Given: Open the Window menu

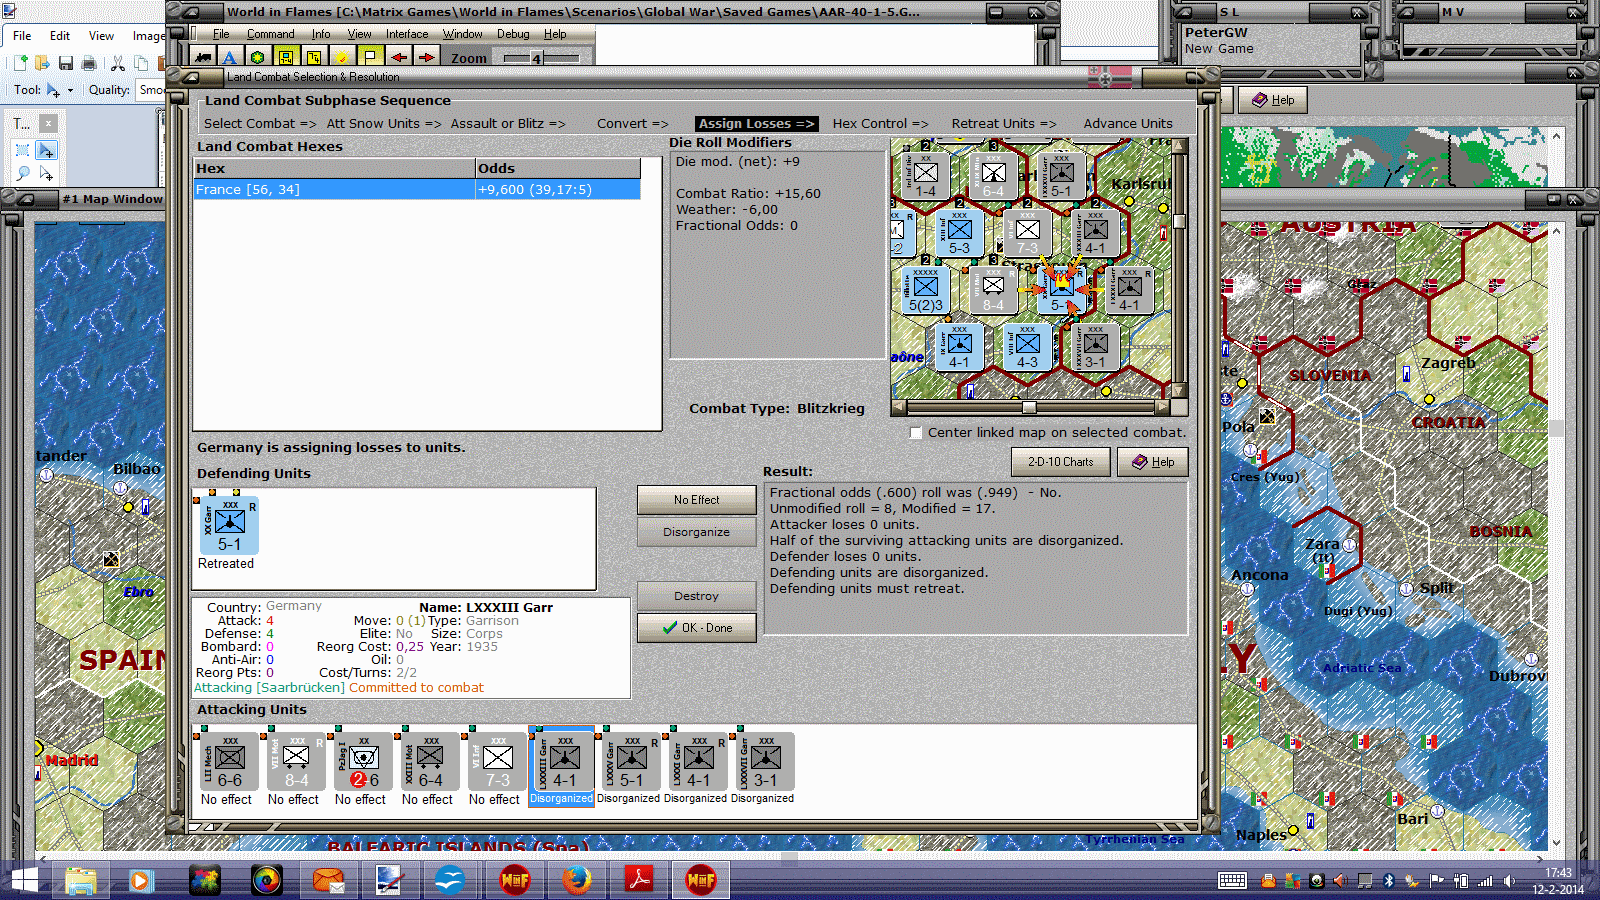Looking at the screenshot, I should (463, 34).
